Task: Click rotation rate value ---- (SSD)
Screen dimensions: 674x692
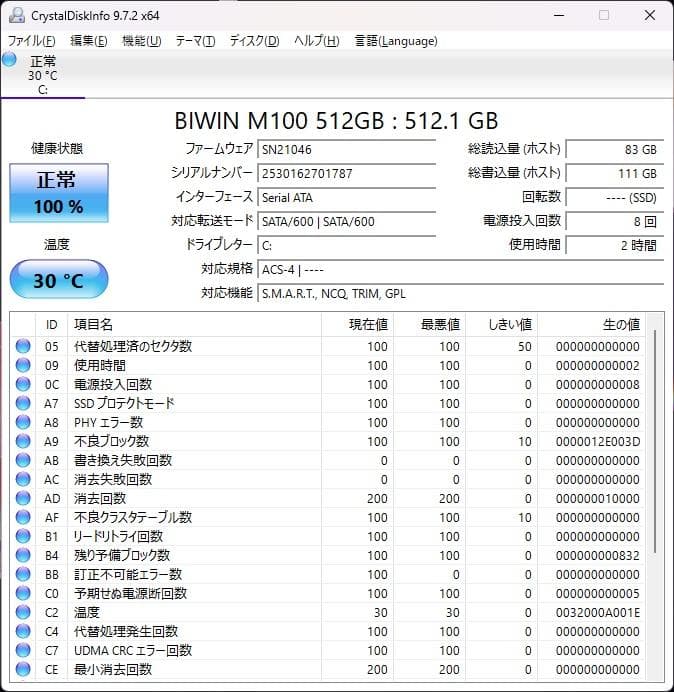Action: click(615, 197)
